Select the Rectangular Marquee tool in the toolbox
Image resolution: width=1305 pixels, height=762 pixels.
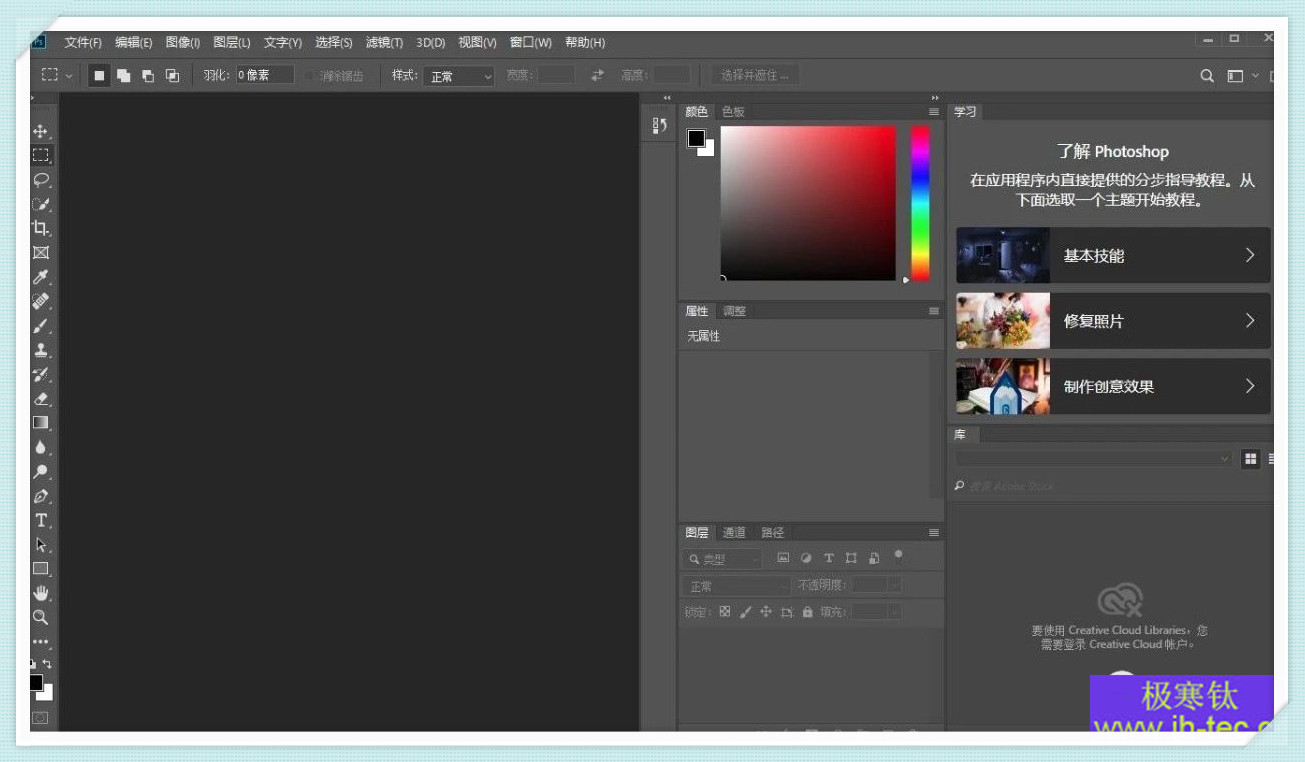[41, 155]
